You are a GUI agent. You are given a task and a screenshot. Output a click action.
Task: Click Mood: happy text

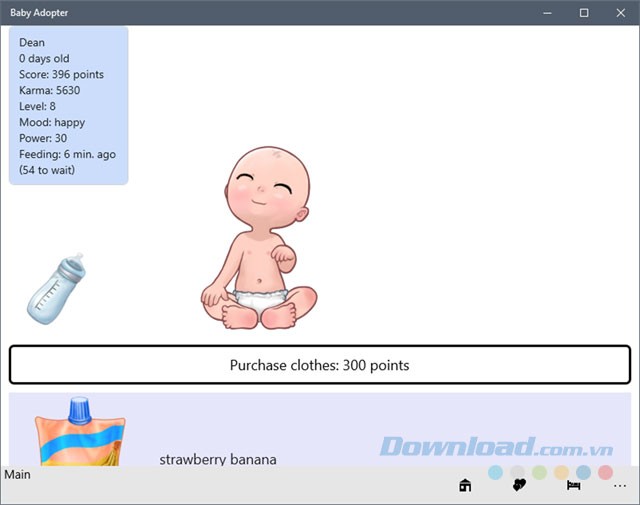point(52,122)
